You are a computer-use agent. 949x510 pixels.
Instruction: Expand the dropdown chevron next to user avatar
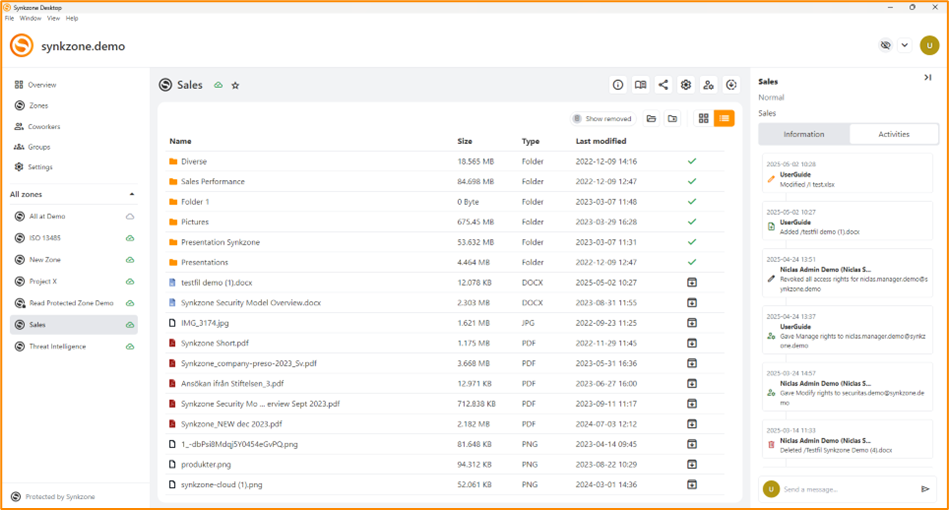point(904,45)
